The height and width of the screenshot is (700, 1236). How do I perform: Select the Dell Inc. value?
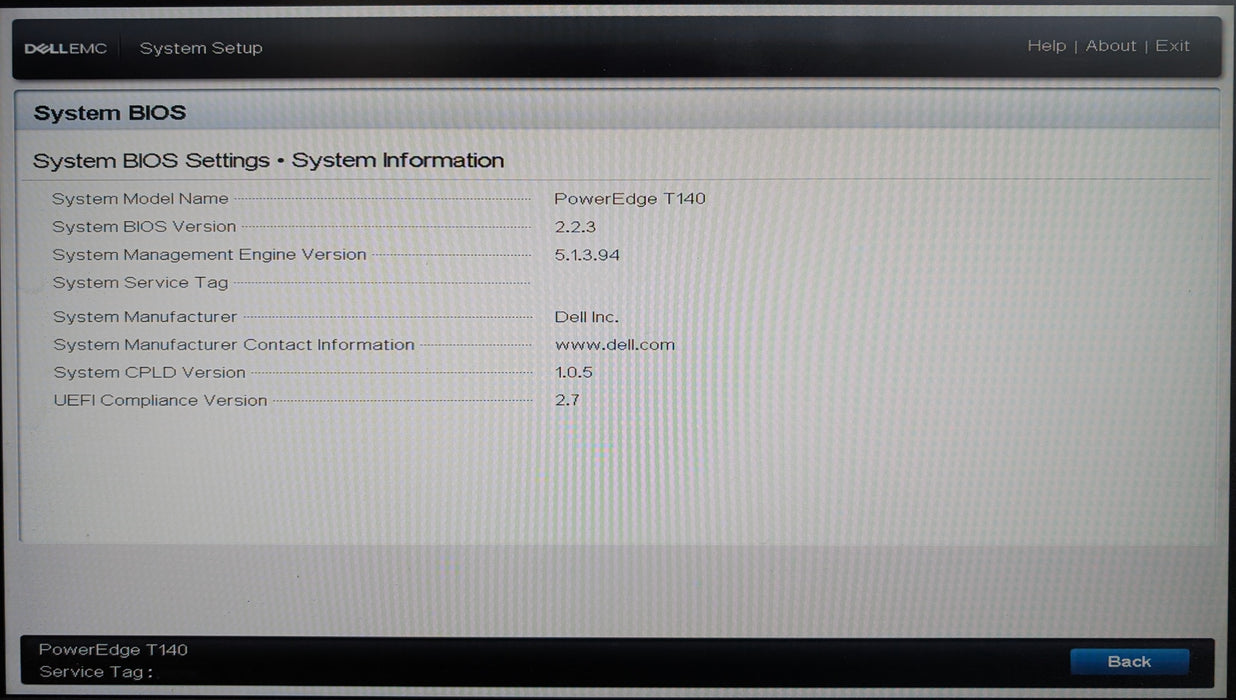(587, 317)
